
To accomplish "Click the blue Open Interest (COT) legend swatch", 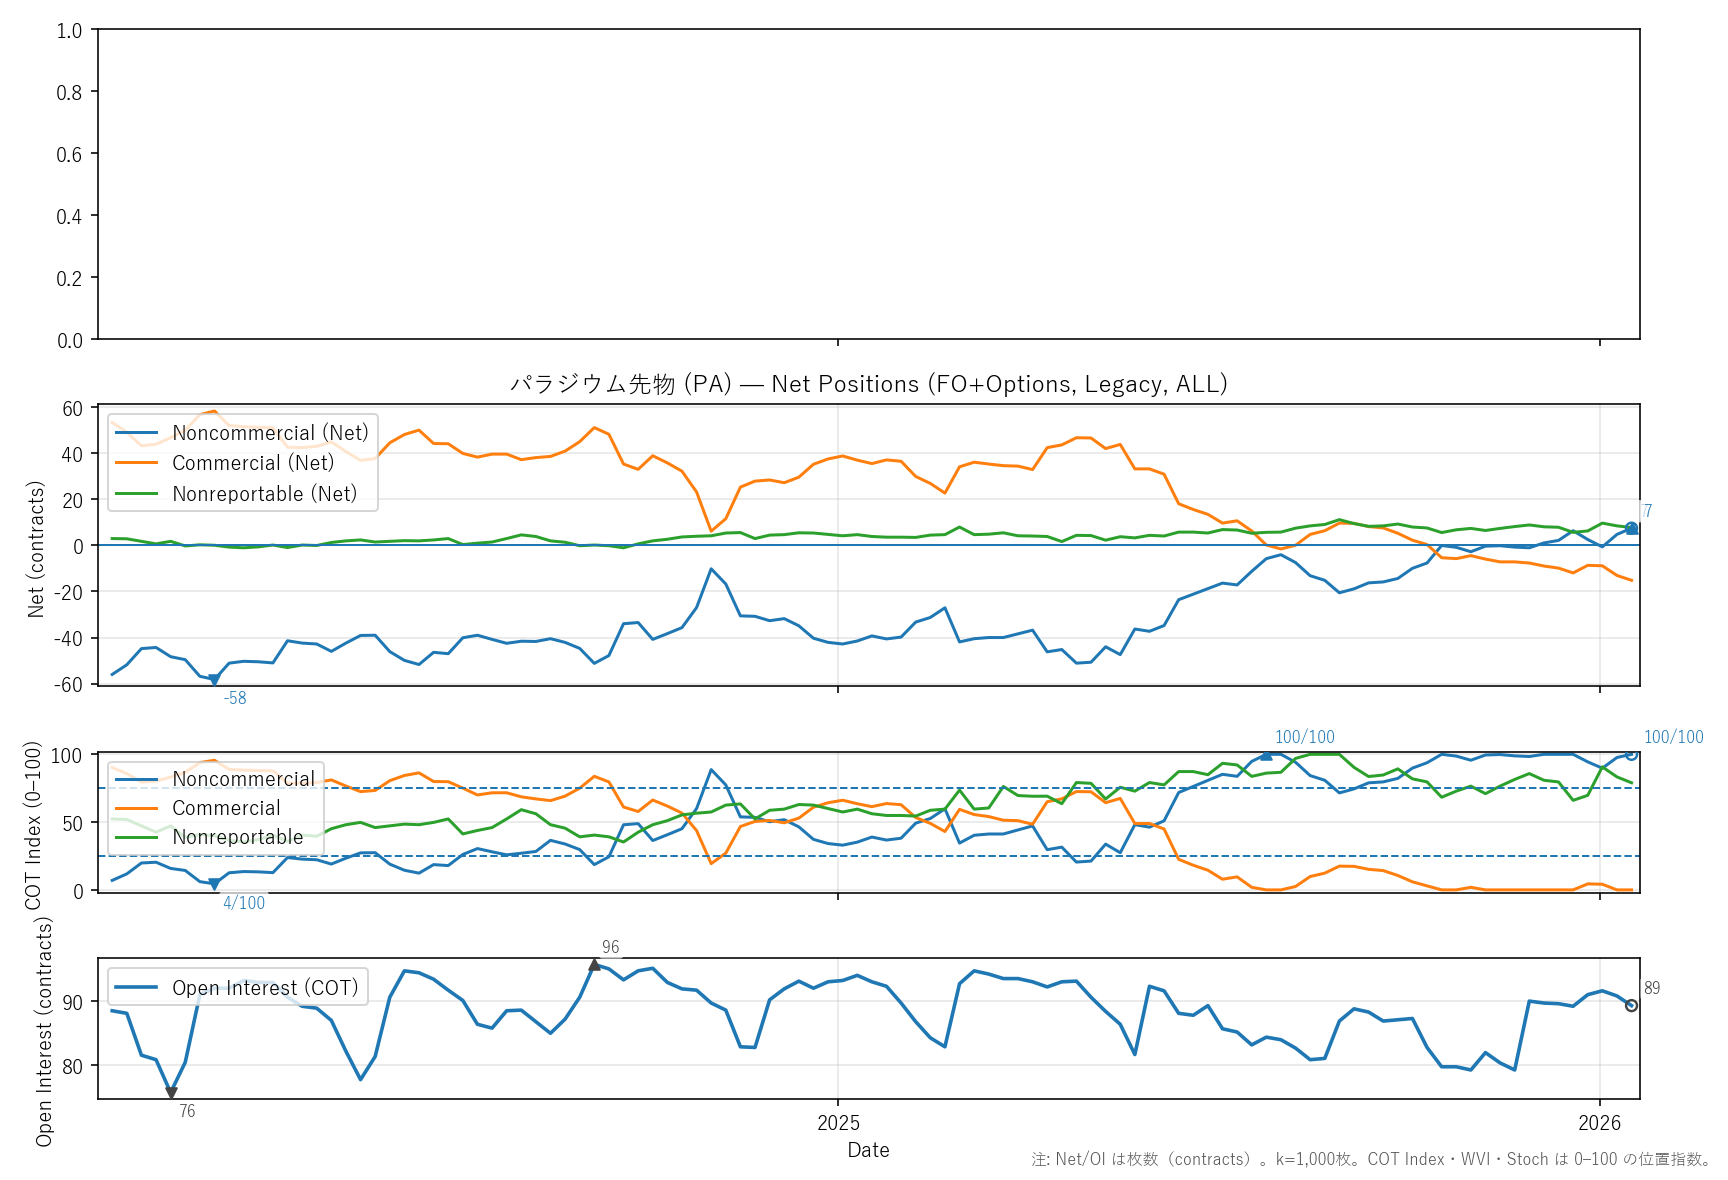I will point(137,988).
